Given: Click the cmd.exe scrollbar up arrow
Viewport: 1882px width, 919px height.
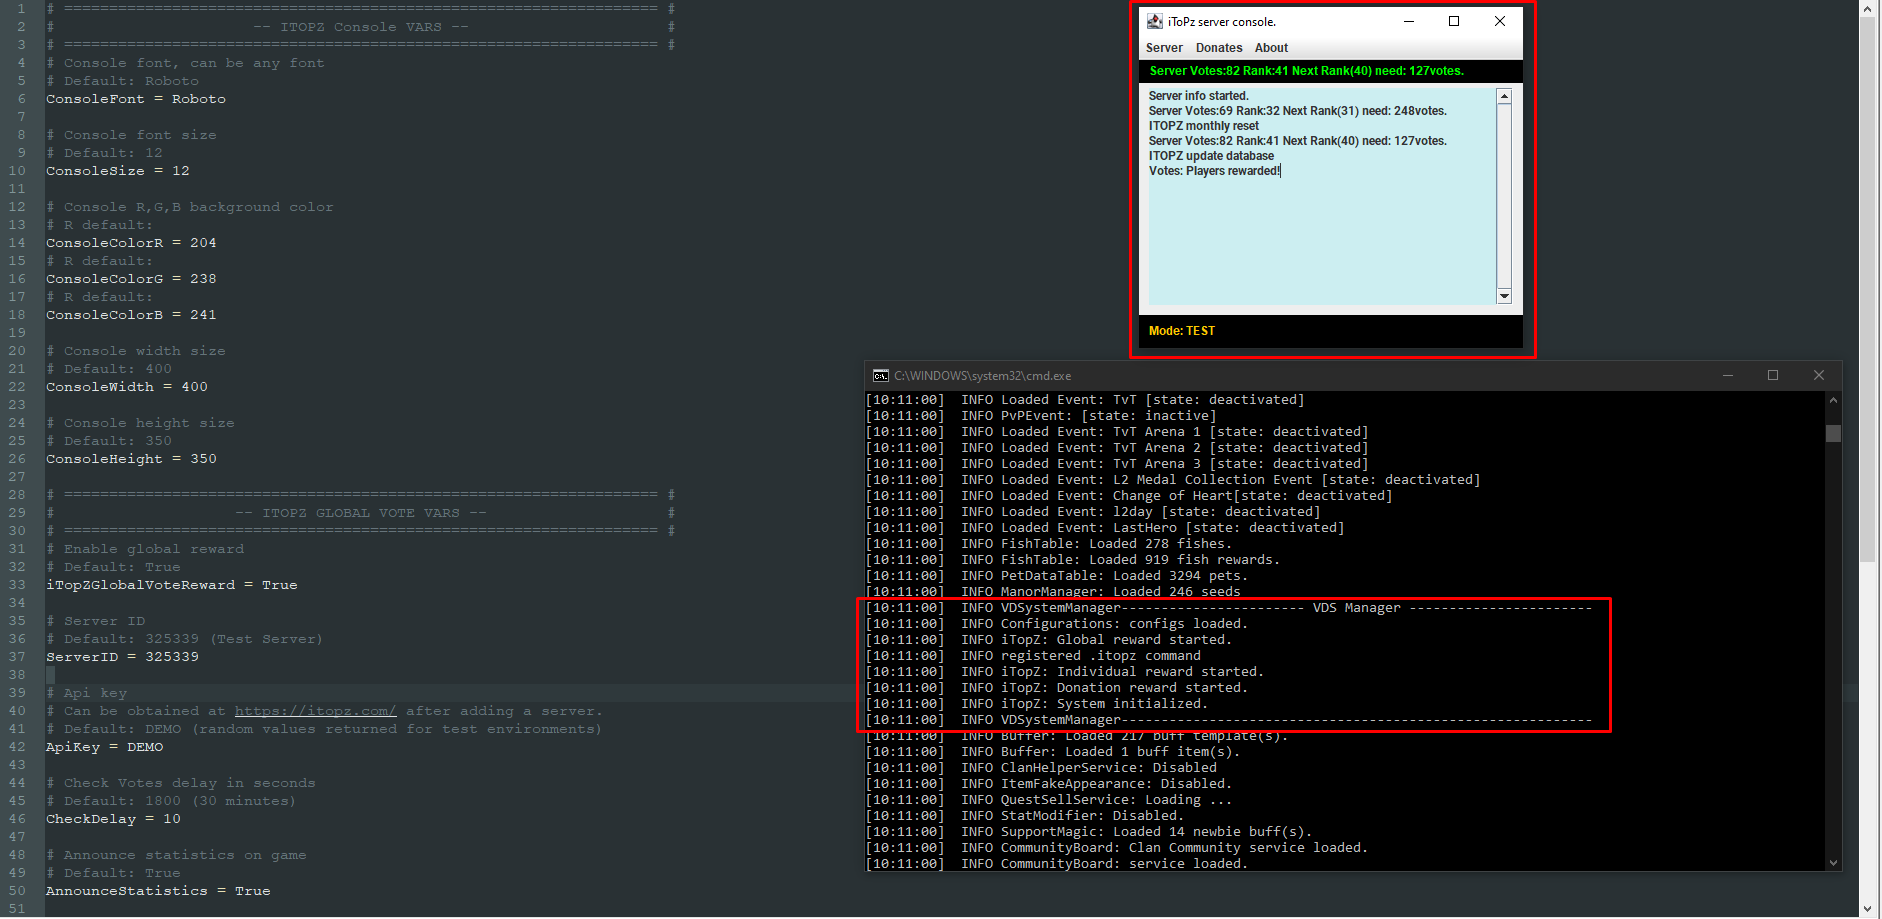Looking at the screenshot, I should [1833, 400].
